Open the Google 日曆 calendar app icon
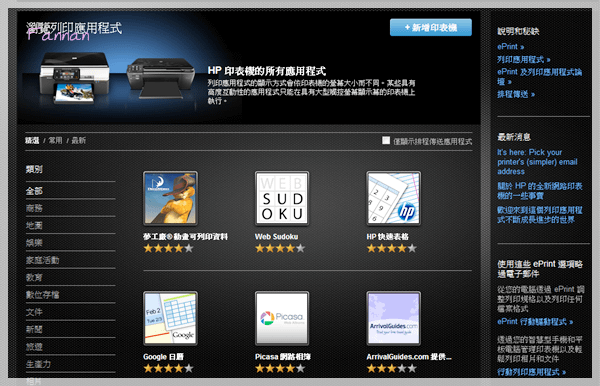The height and width of the screenshot is (386, 600). point(170,318)
